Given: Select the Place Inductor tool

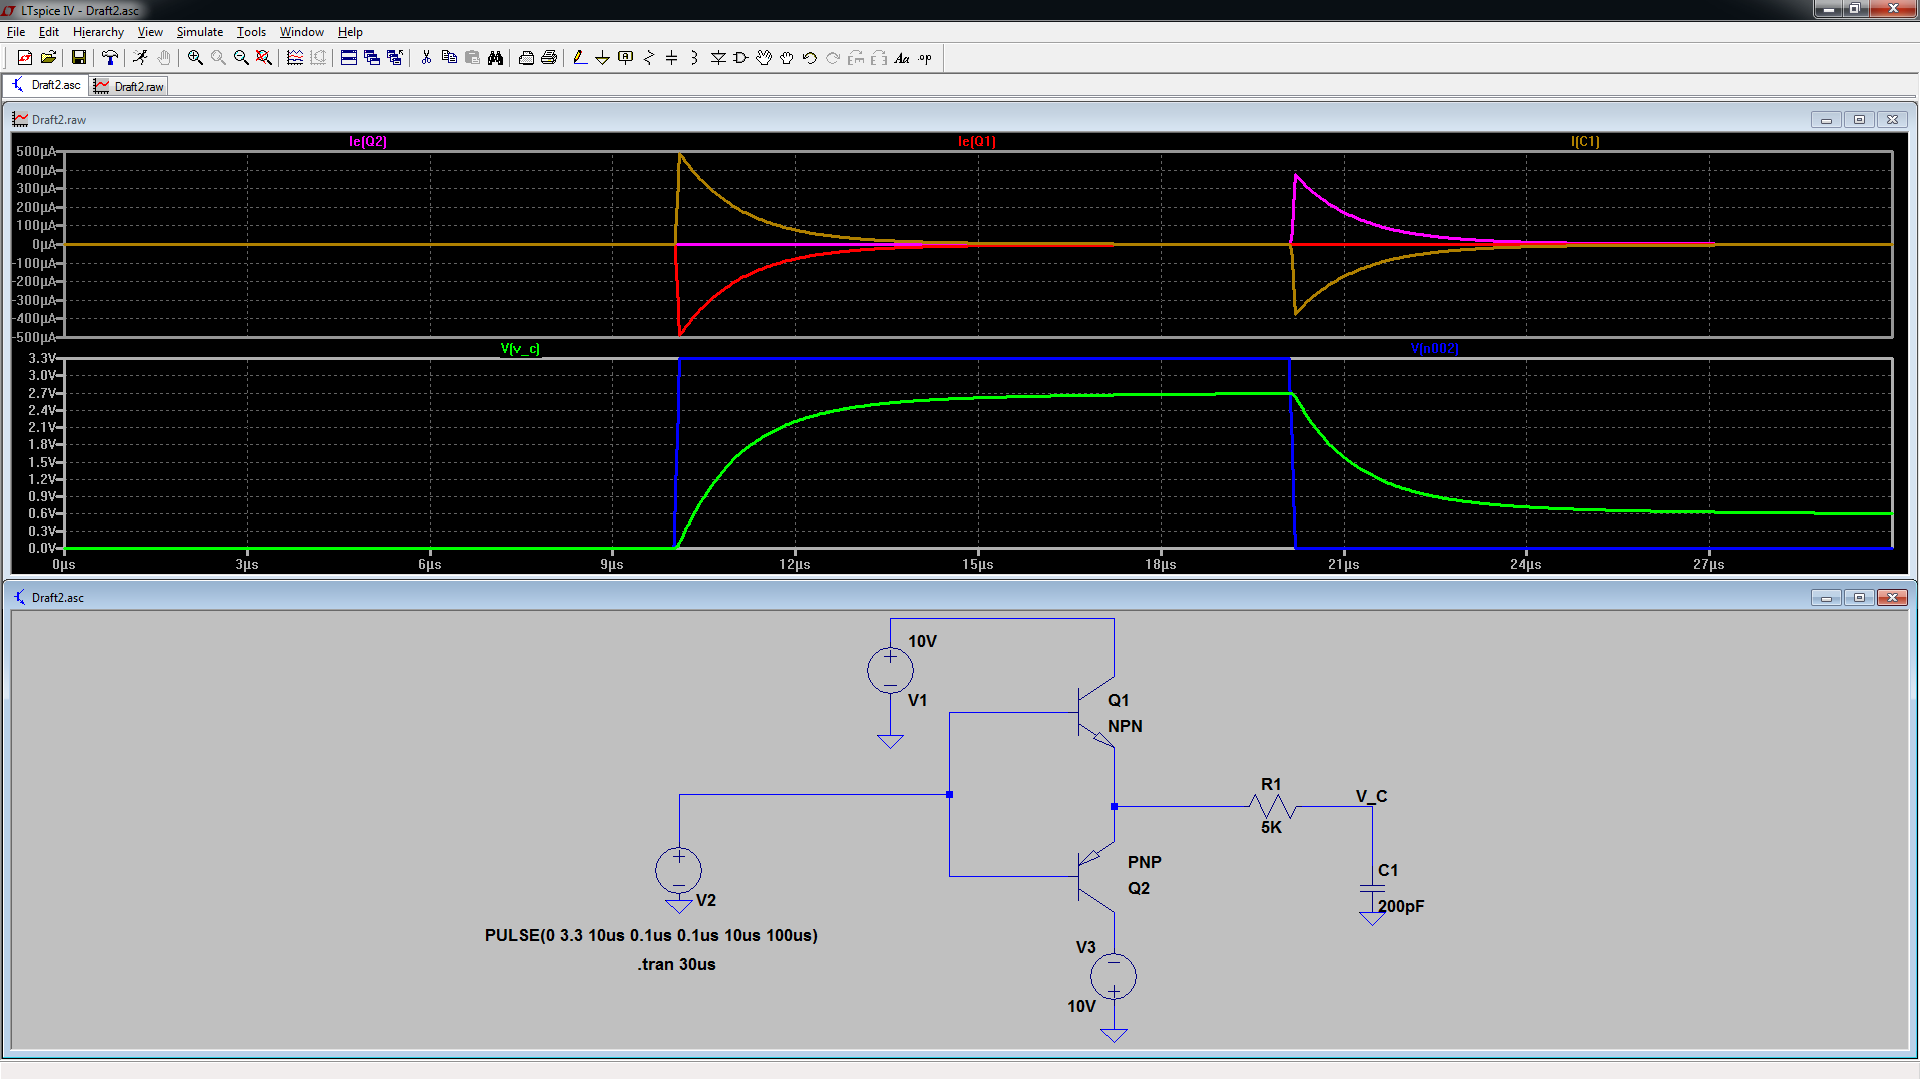Looking at the screenshot, I should [x=695, y=58].
